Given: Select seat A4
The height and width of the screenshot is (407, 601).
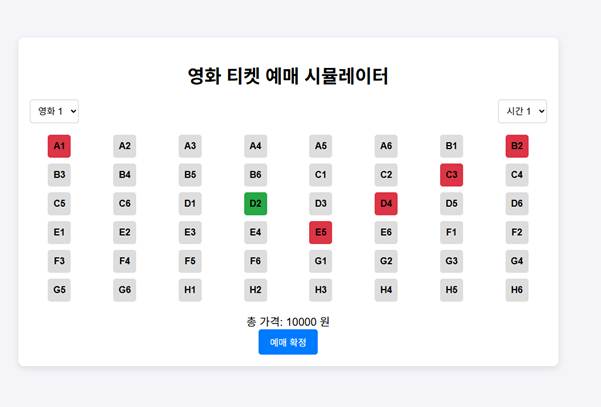Looking at the screenshot, I should pos(255,146).
